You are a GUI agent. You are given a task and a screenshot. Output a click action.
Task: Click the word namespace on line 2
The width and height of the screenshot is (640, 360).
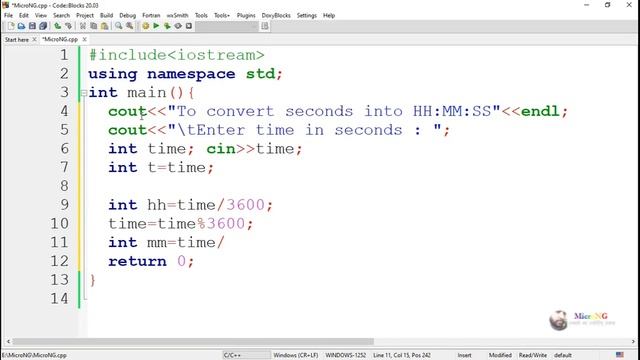coord(191,74)
